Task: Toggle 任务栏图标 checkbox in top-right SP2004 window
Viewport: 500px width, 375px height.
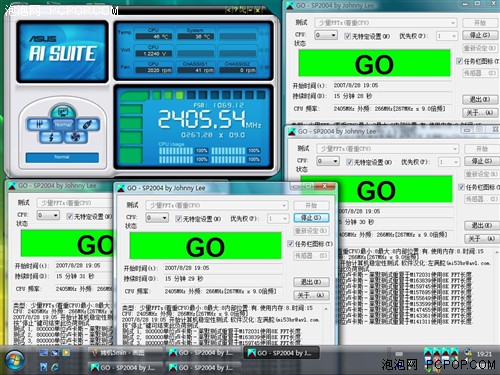Action: [x=460, y=61]
